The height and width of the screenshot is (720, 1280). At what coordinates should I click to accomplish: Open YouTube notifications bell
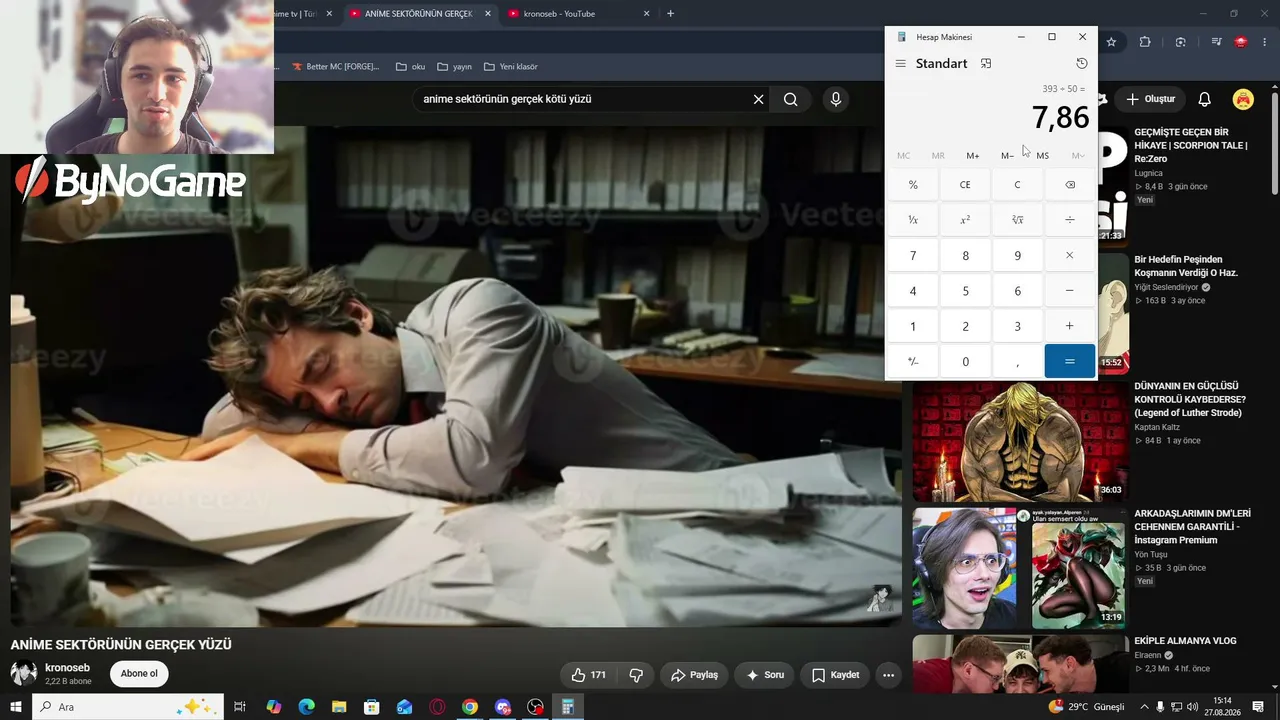1204,99
